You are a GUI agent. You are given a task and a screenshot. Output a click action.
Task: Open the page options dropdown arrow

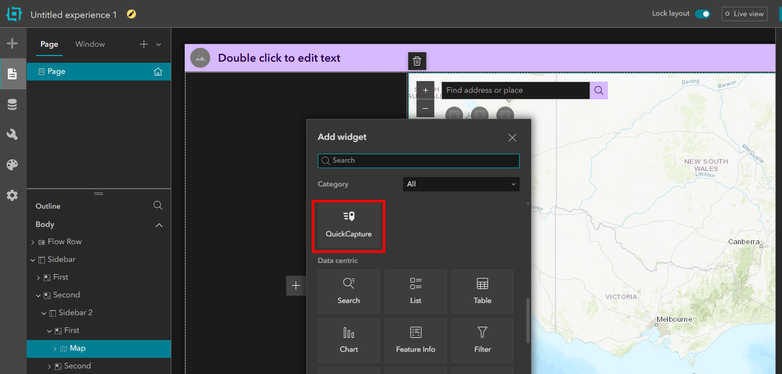(x=159, y=44)
